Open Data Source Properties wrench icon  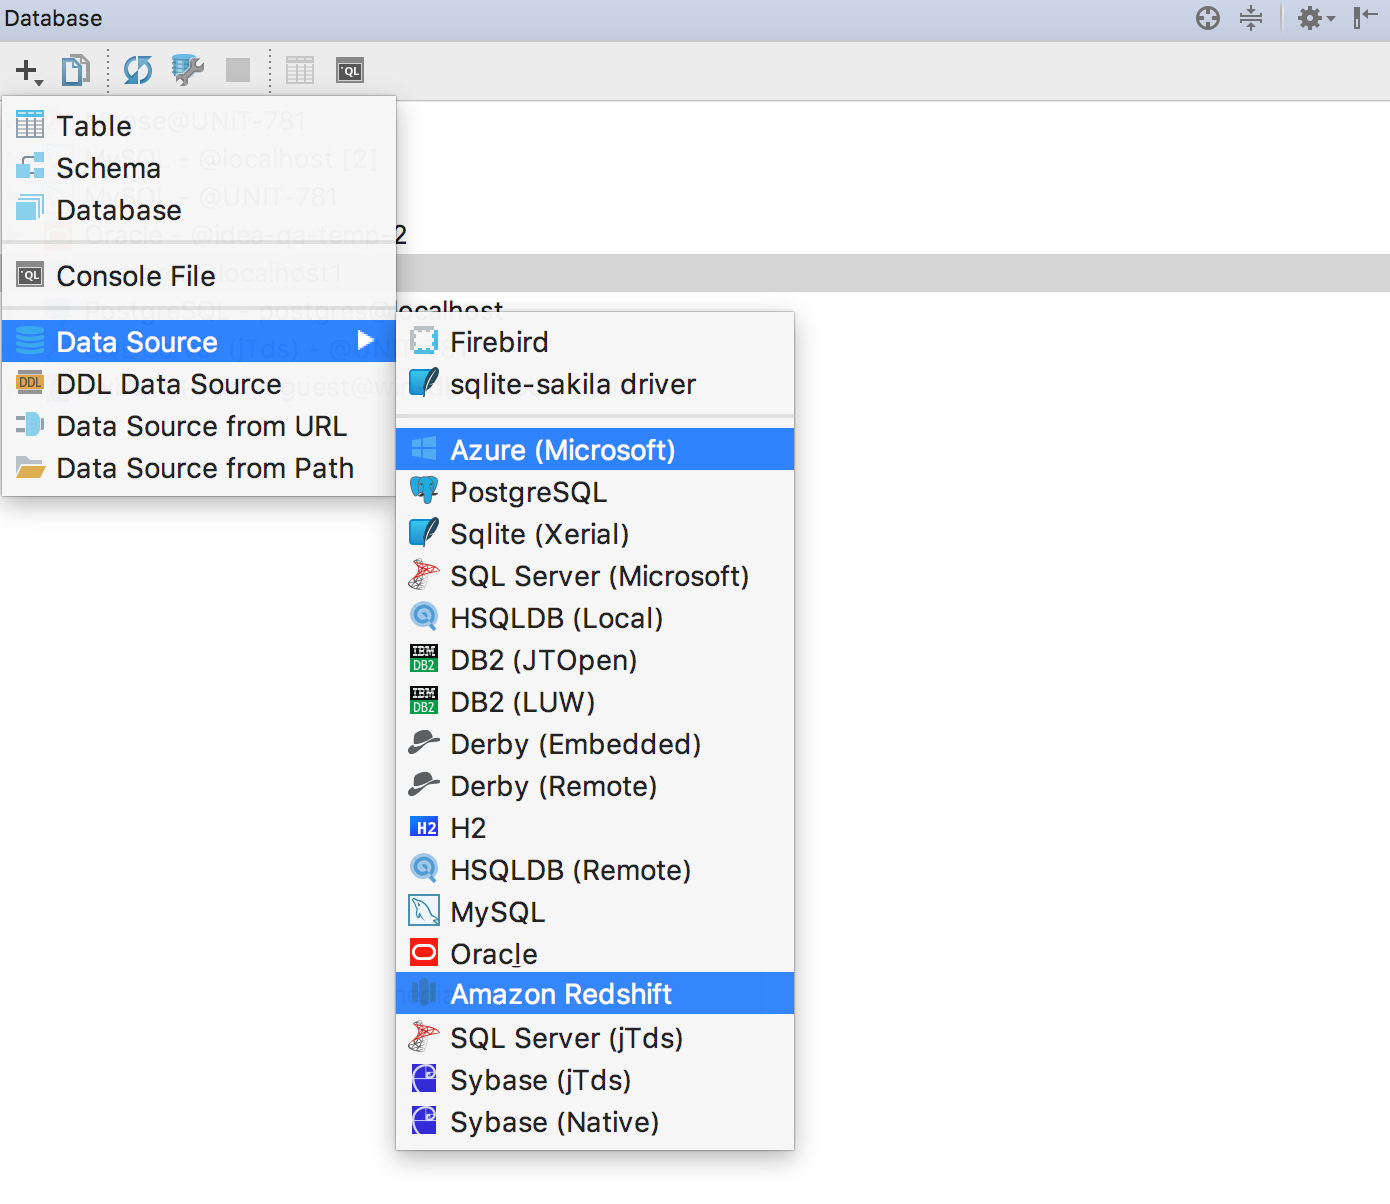[188, 70]
